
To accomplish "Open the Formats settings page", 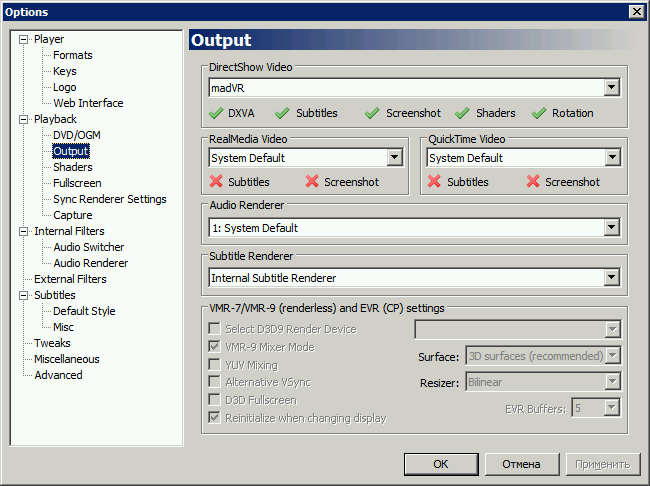I will (73, 55).
